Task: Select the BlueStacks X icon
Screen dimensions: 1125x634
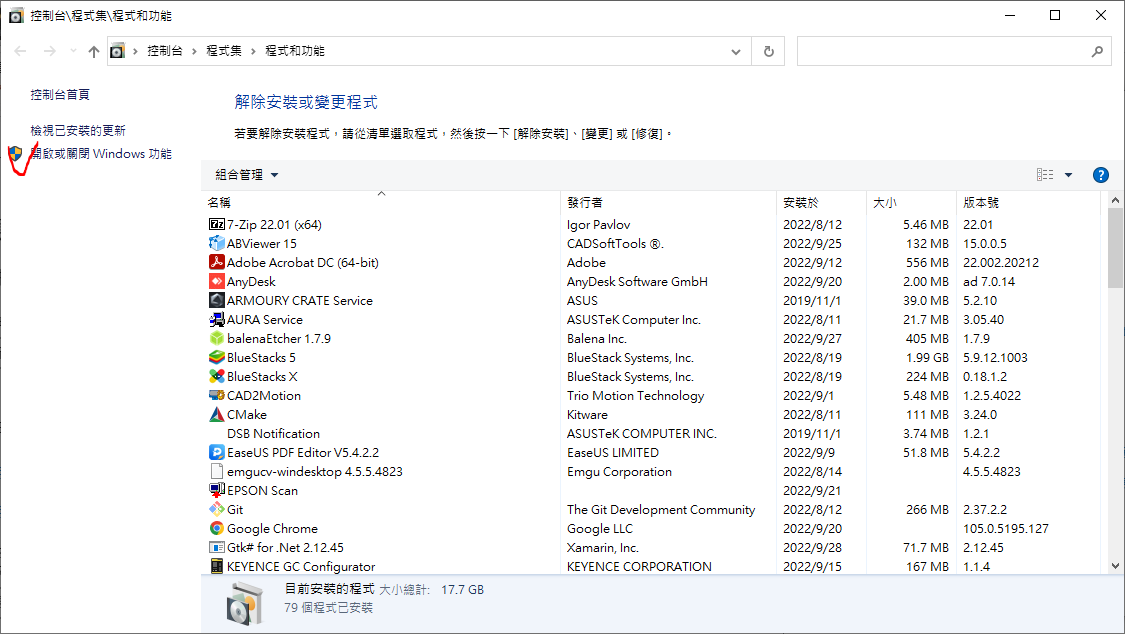Action: click(x=217, y=377)
